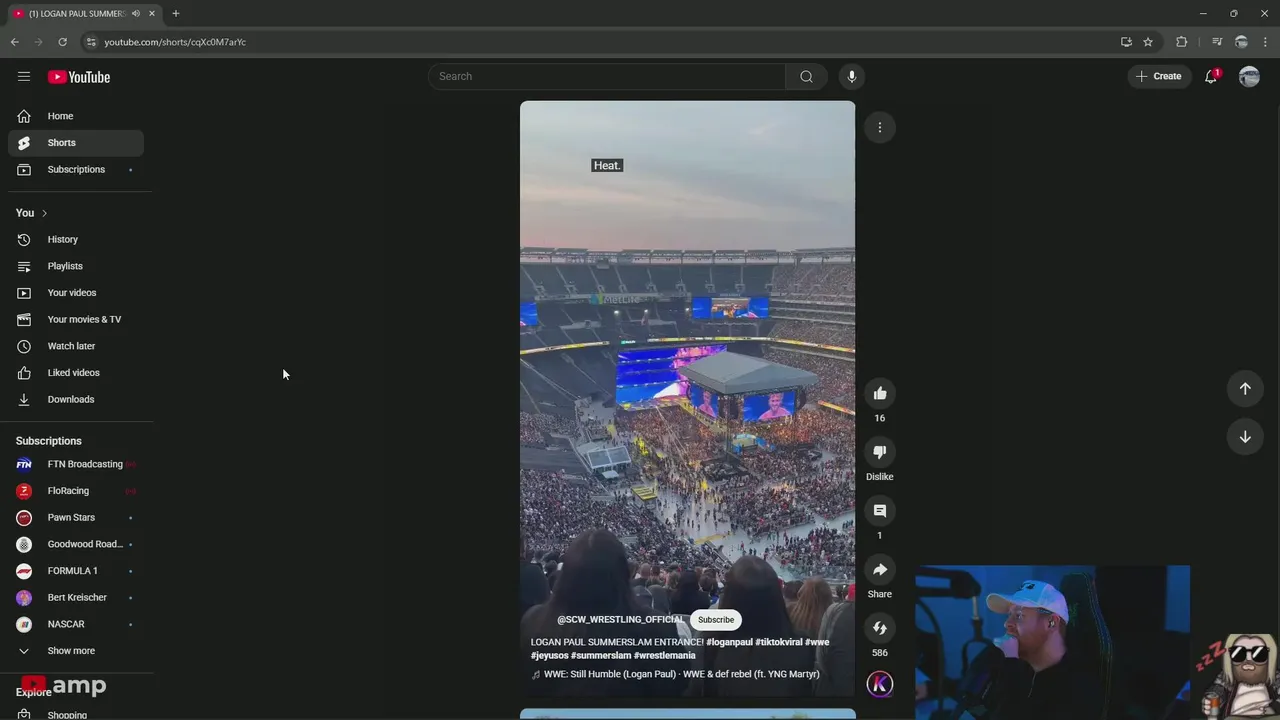Open the Remix button showing 586
Viewport: 1280px width, 720px height.
(x=880, y=628)
